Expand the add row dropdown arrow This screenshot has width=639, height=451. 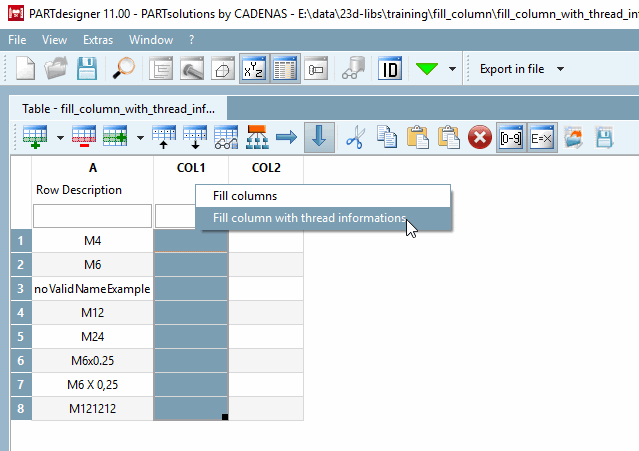pyautogui.click(x=60, y=138)
